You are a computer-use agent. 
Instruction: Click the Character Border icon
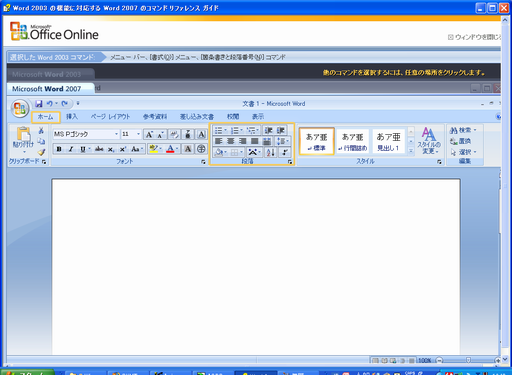[x=201, y=134]
